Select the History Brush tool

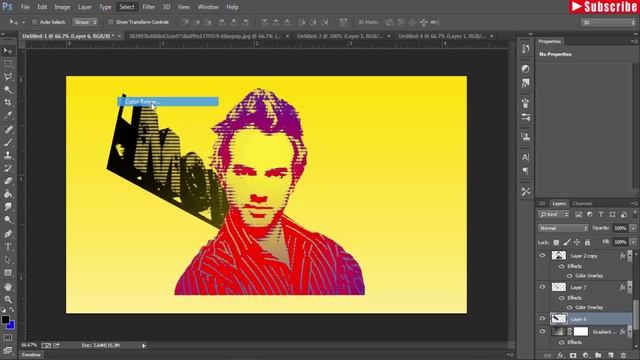point(8,168)
